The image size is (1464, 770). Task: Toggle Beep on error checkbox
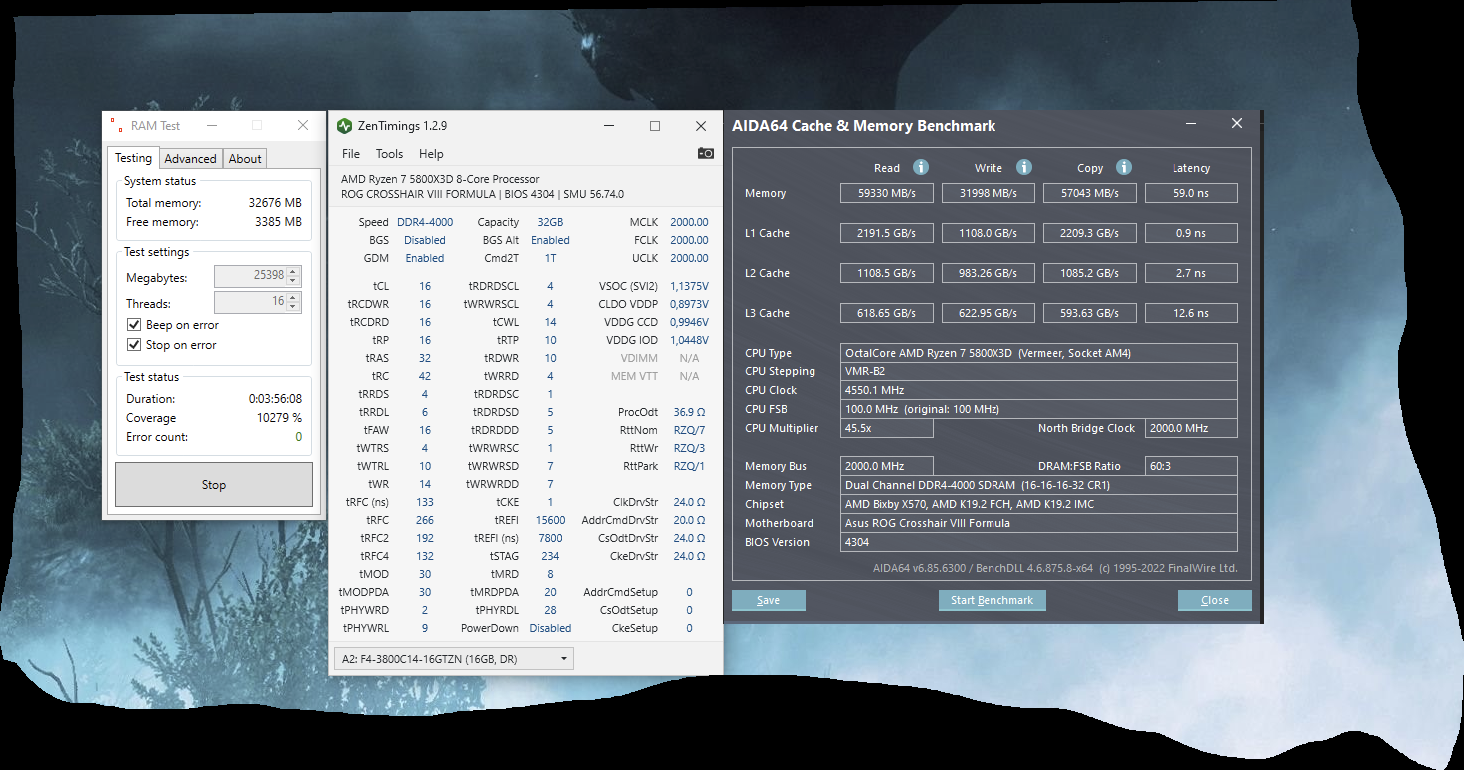[x=134, y=325]
